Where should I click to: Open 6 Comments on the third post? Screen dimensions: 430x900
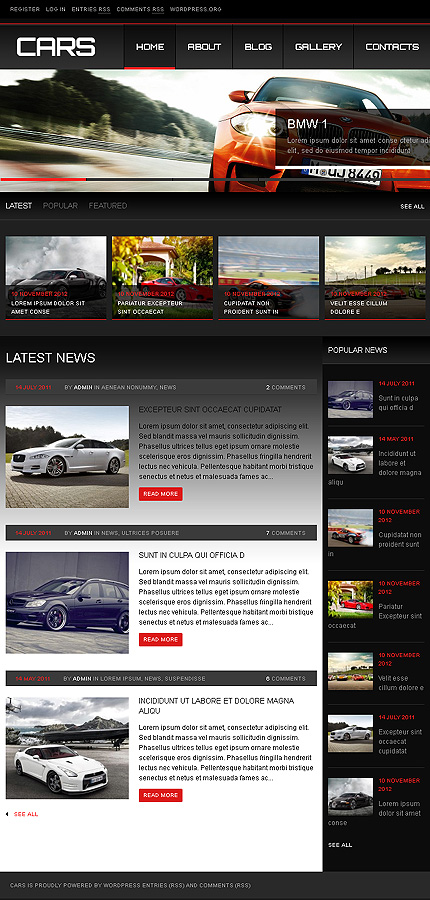[x=286, y=678]
